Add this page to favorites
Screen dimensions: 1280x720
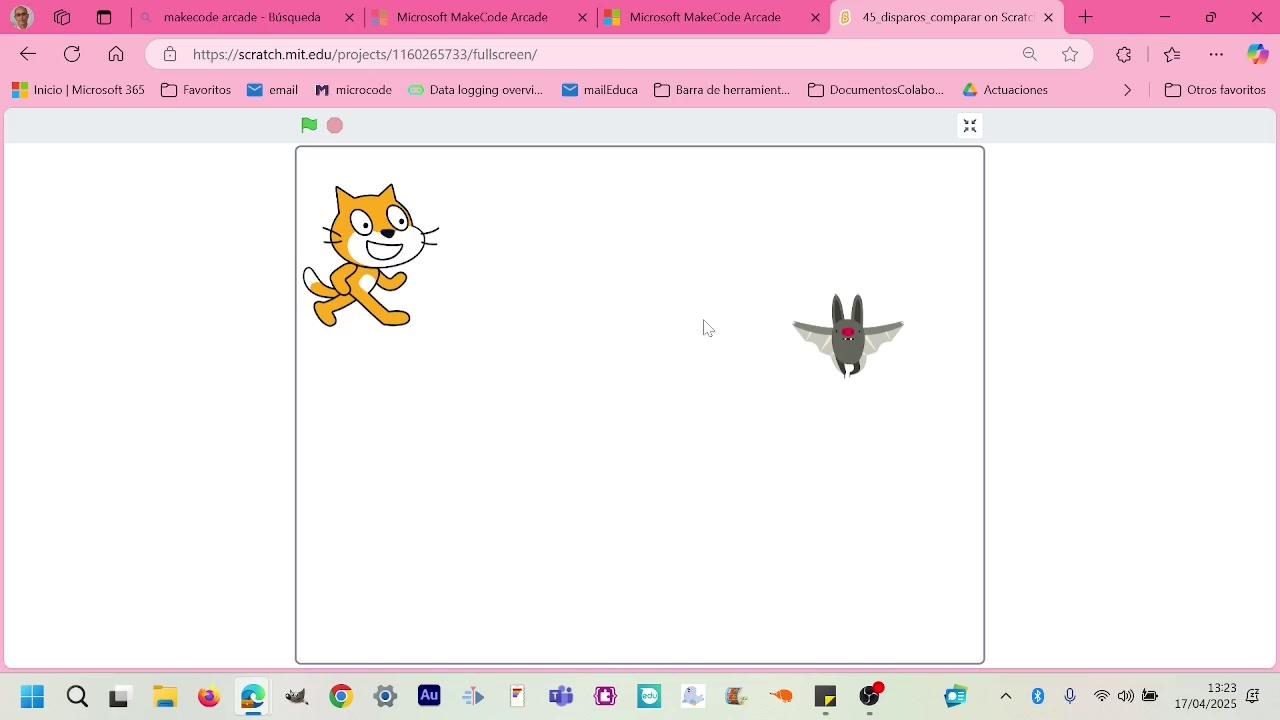(1070, 54)
